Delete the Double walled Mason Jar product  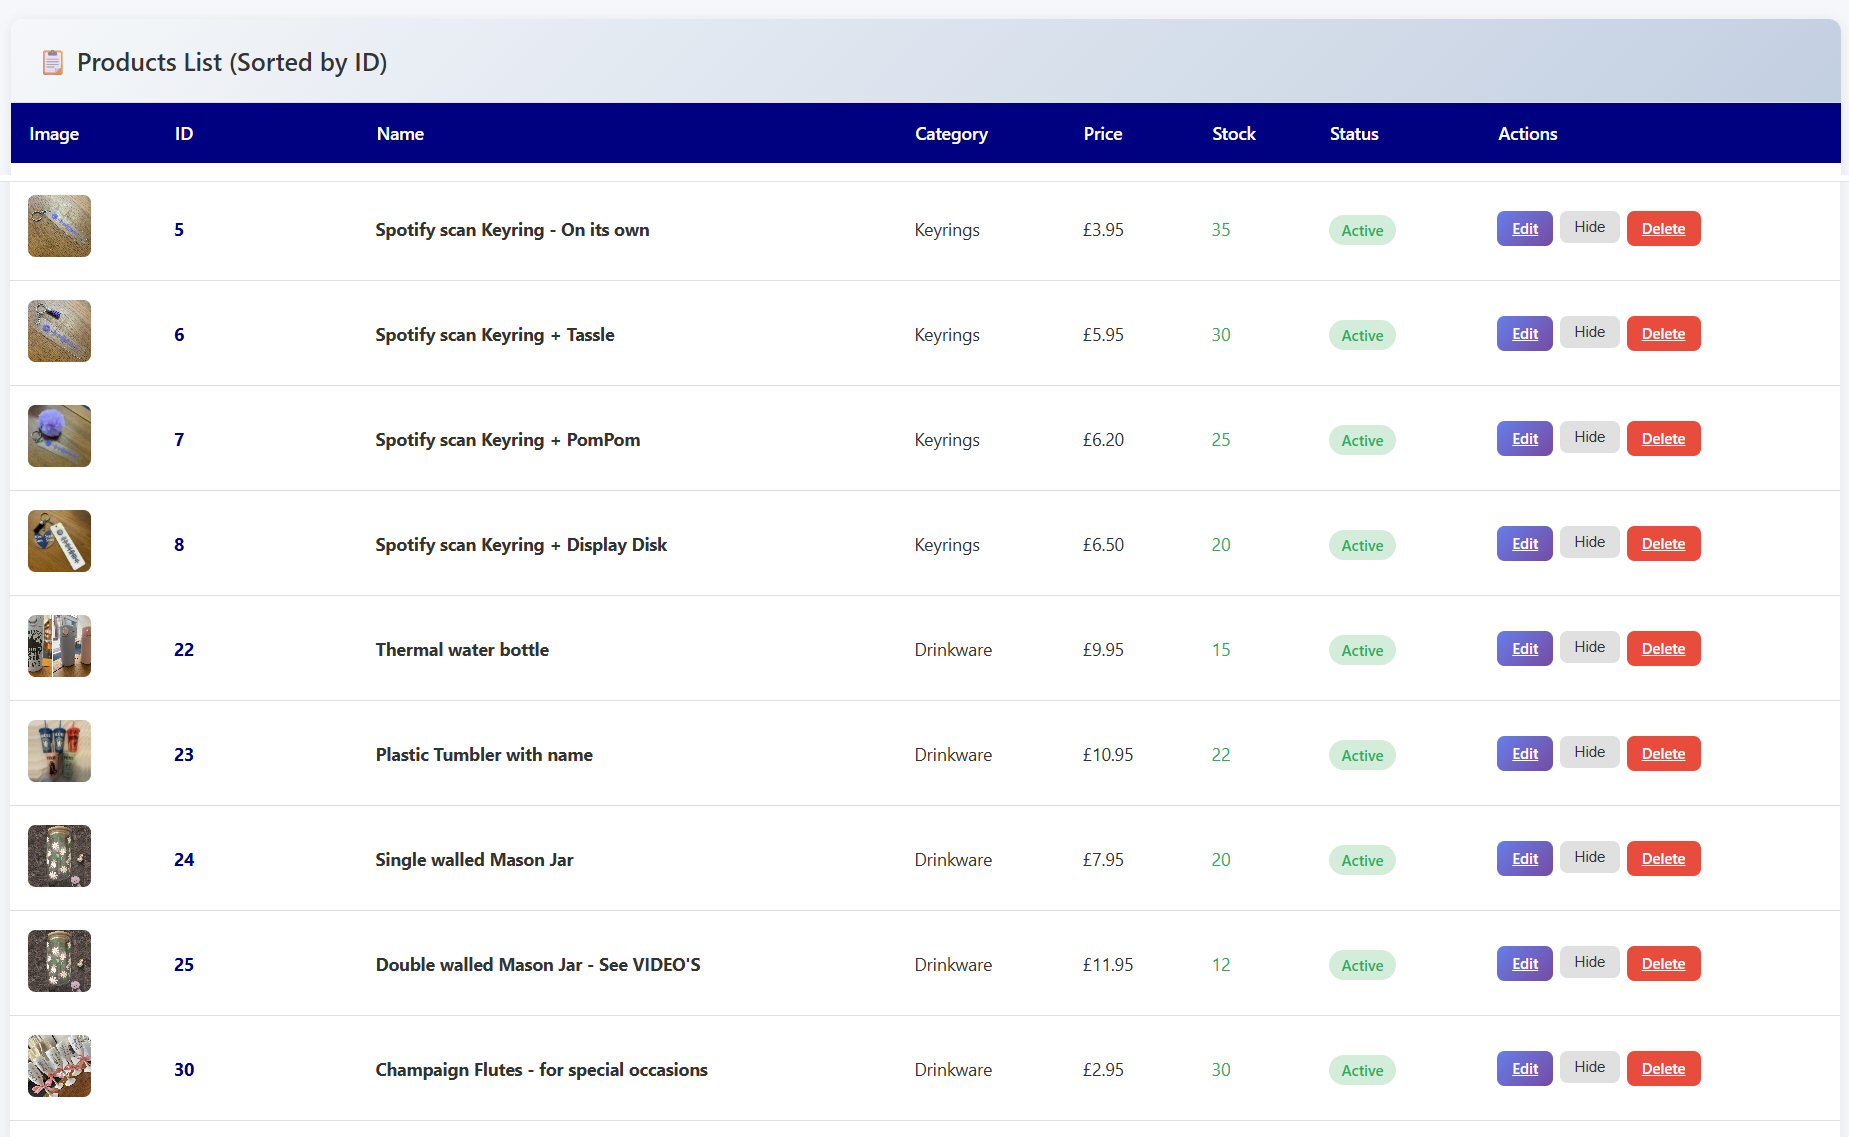[x=1663, y=964]
